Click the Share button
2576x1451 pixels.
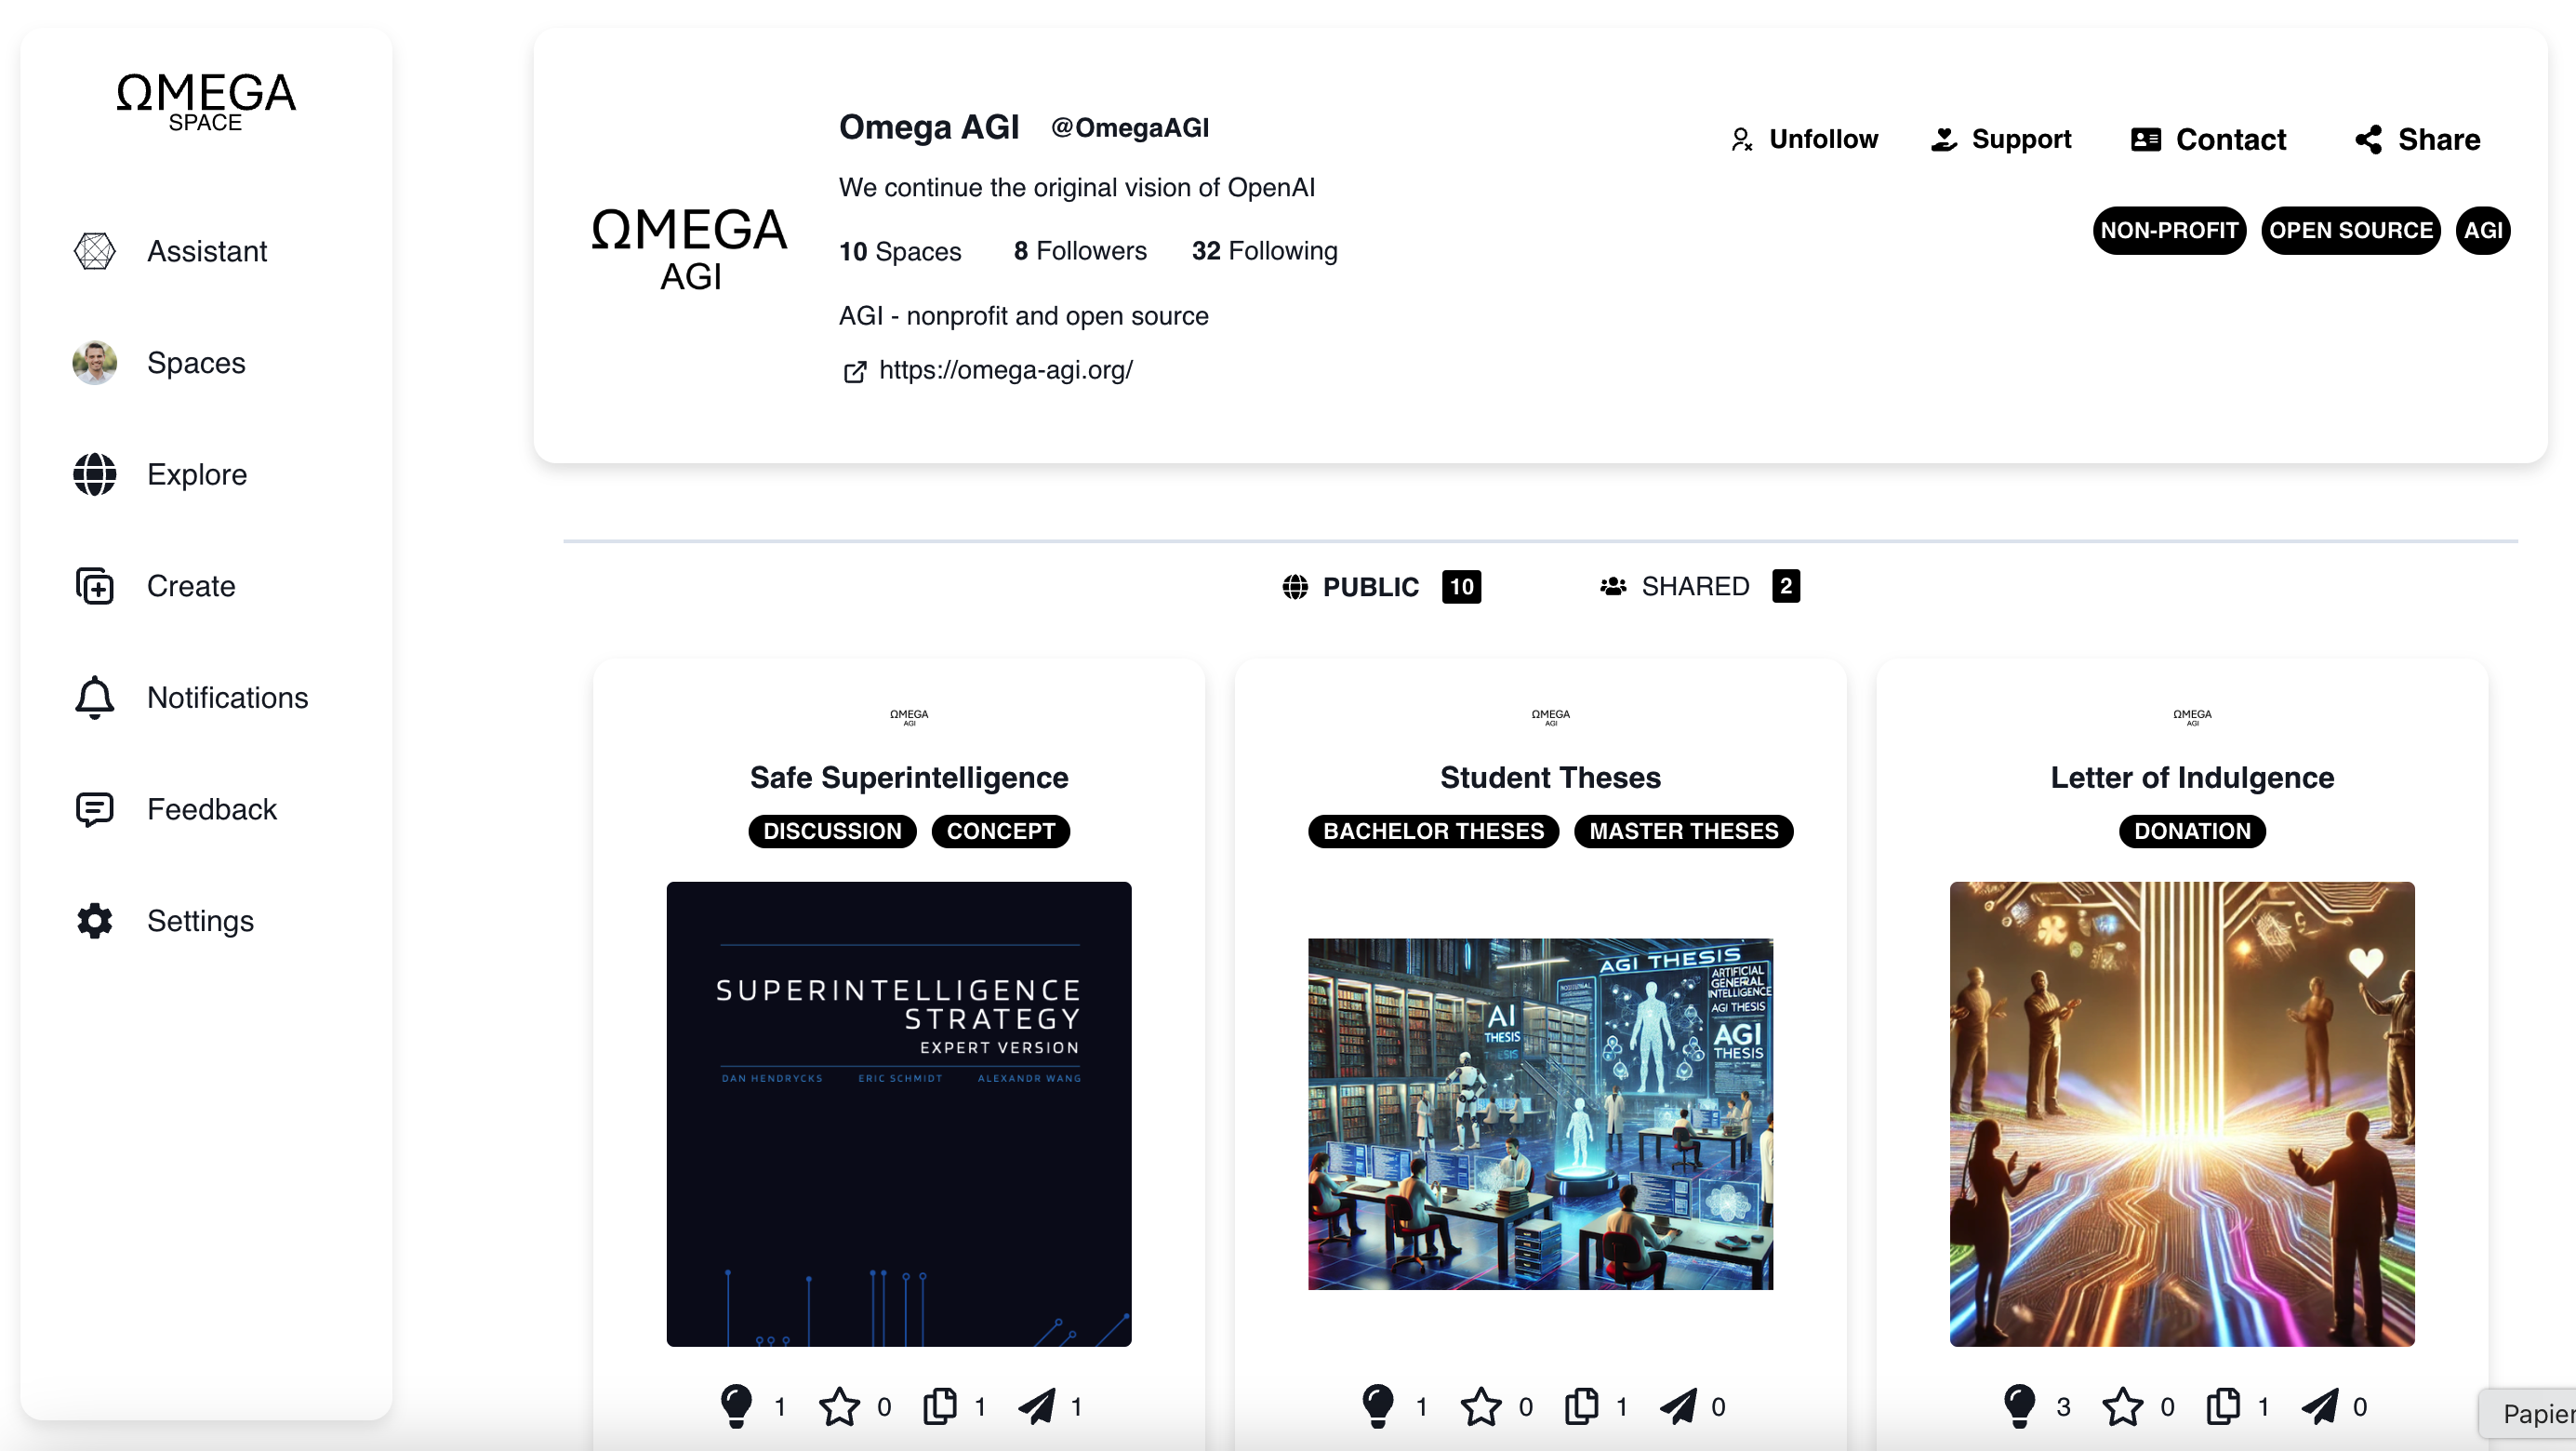2418,139
